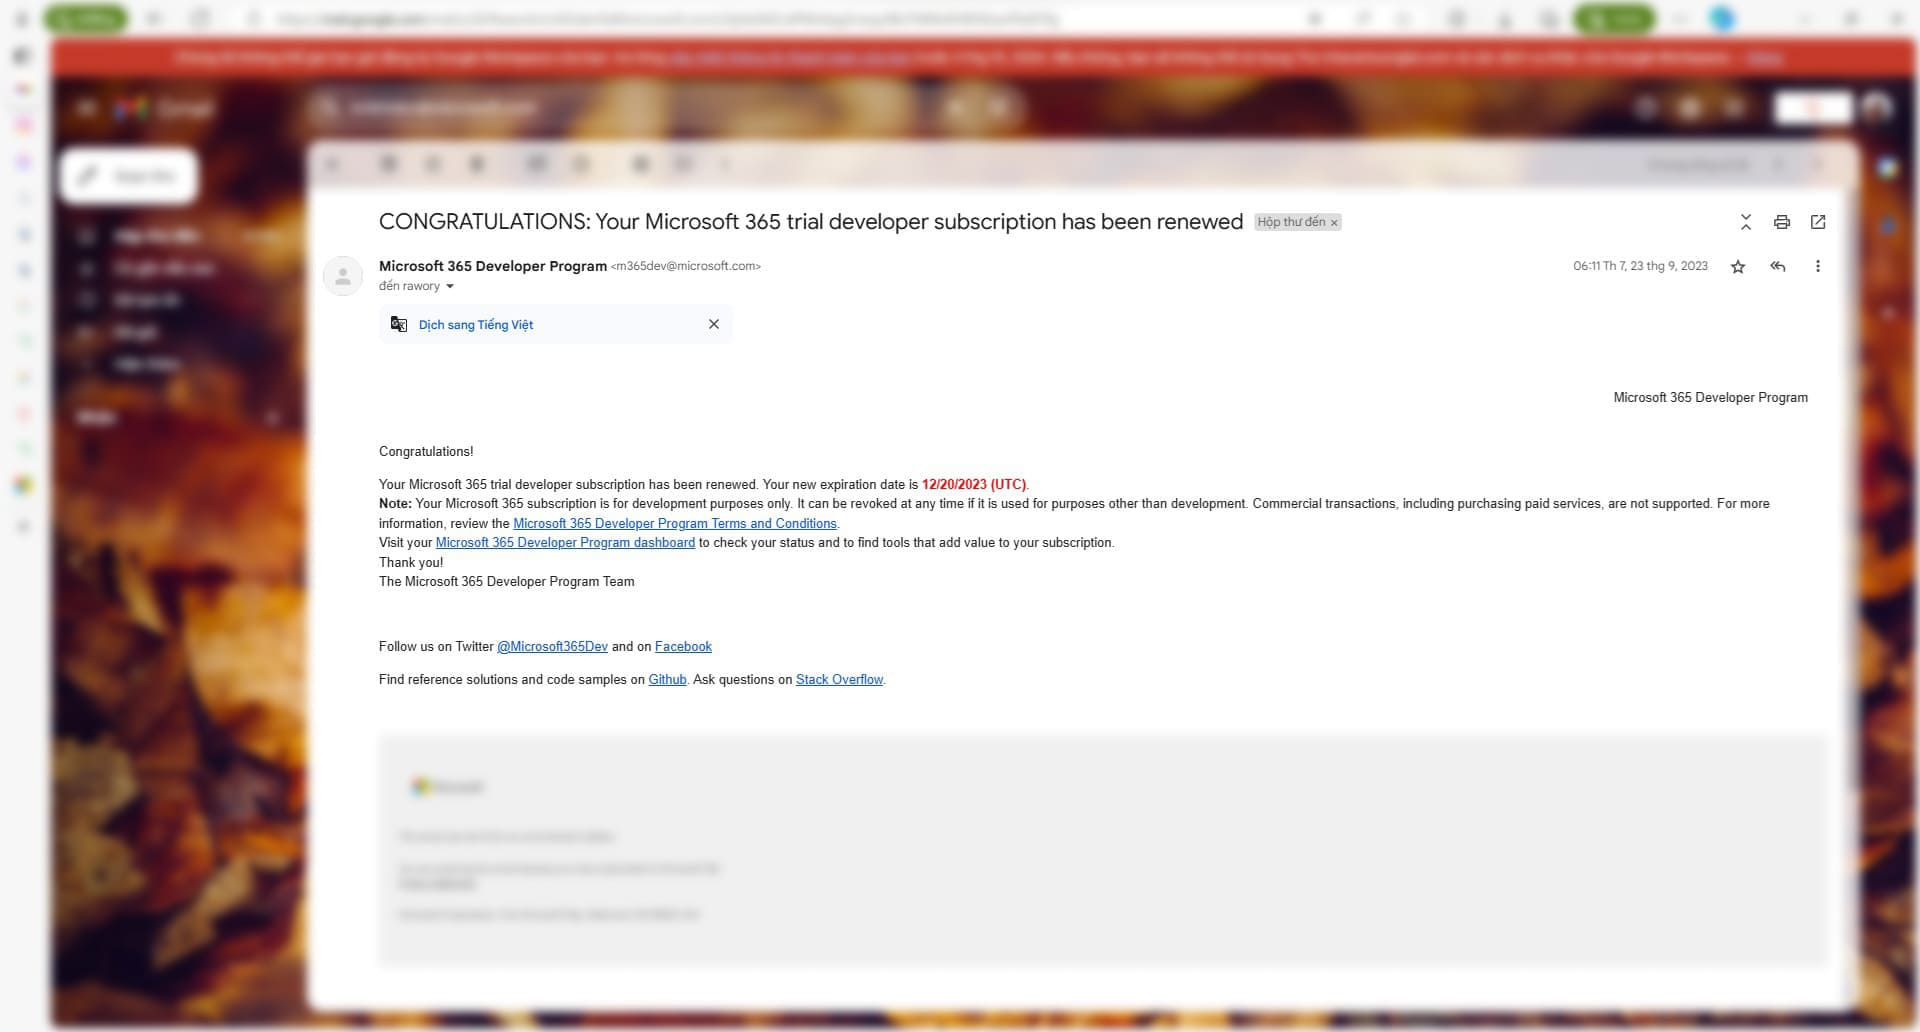This screenshot has width=1920, height=1032.
Task: Open the Facebook link
Action: (x=683, y=647)
